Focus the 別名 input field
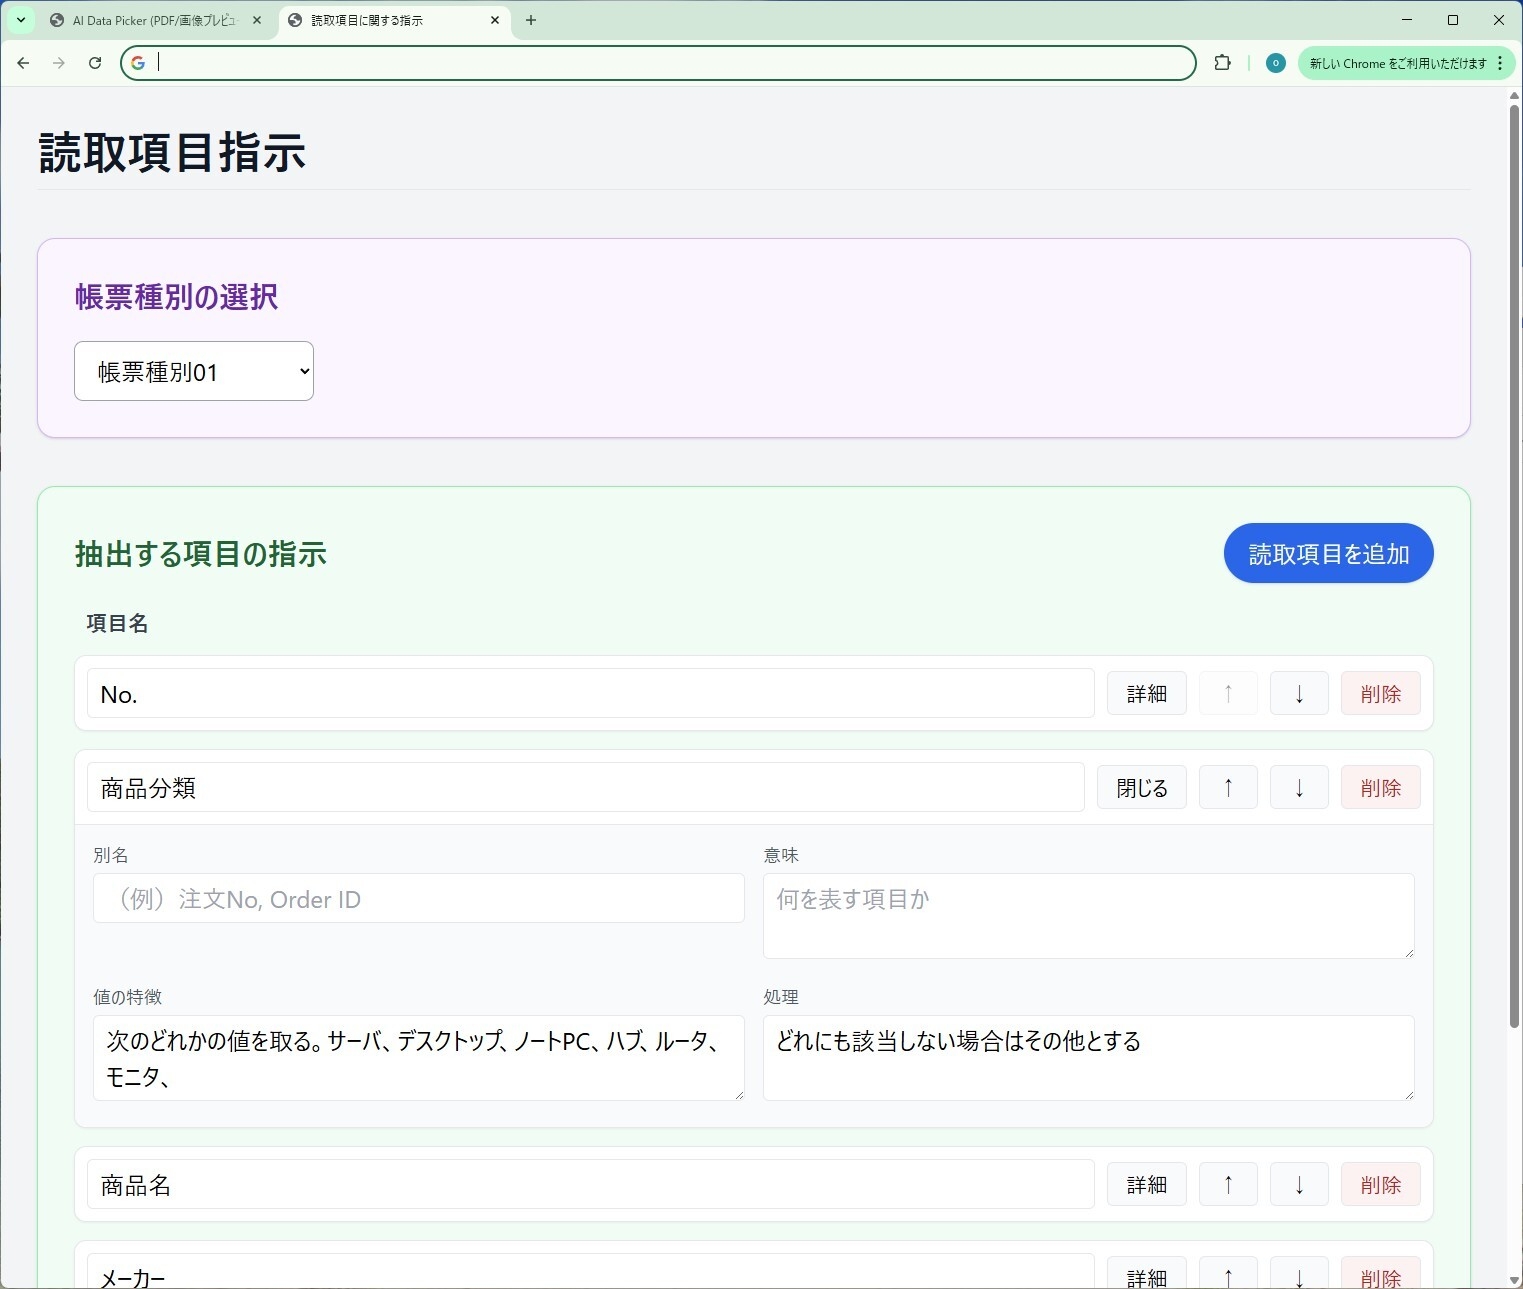The height and width of the screenshot is (1289, 1523). tap(418, 898)
